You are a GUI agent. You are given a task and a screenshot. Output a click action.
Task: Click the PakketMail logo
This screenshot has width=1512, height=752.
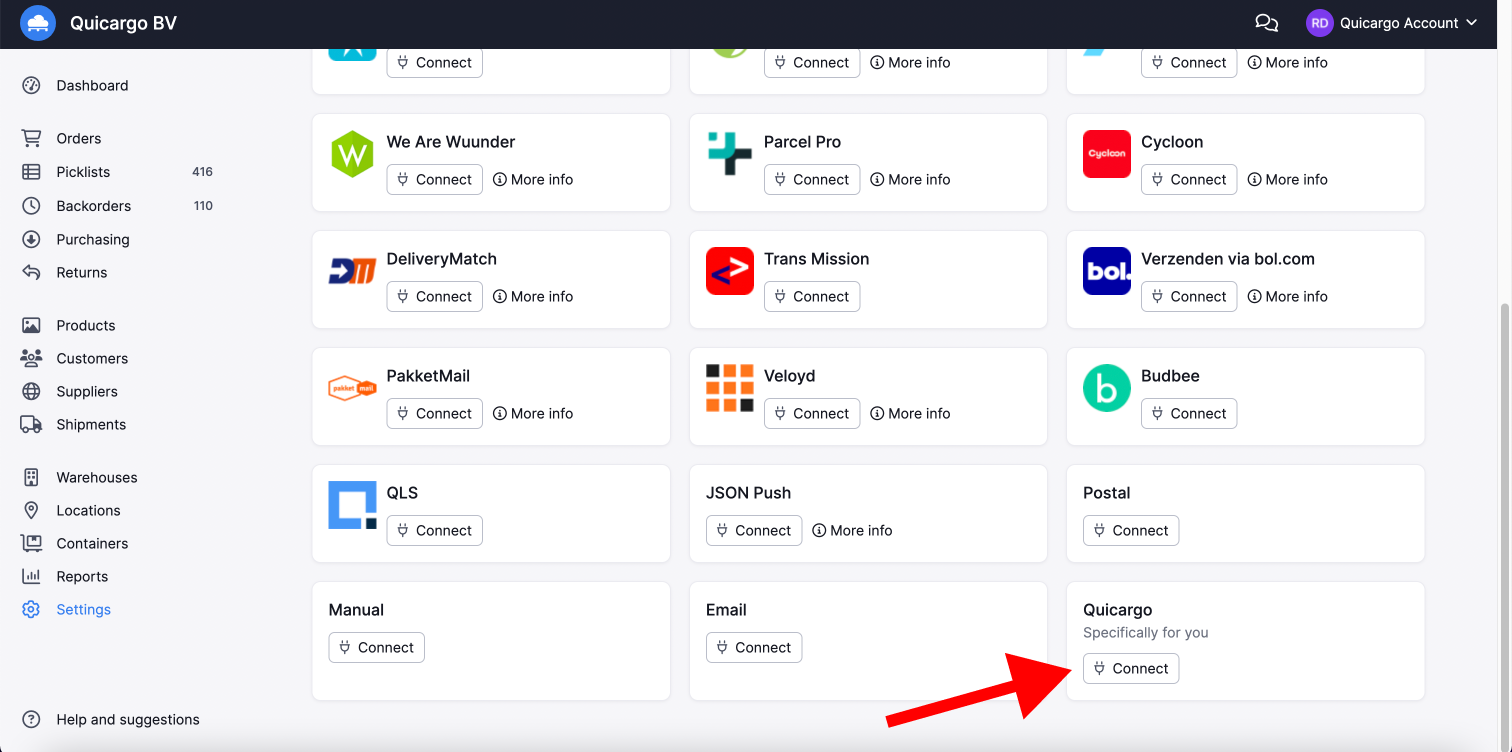(x=352, y=388)
